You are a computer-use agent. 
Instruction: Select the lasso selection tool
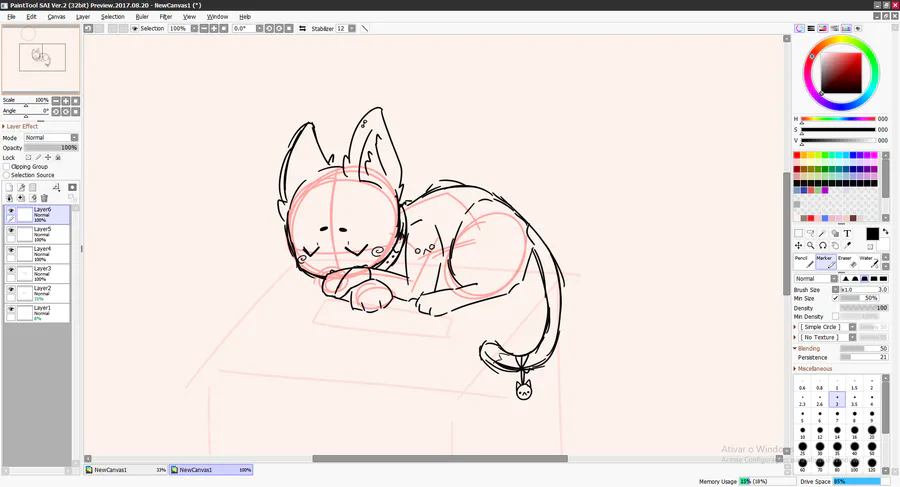pyautogui.click(x=810, y=233)
